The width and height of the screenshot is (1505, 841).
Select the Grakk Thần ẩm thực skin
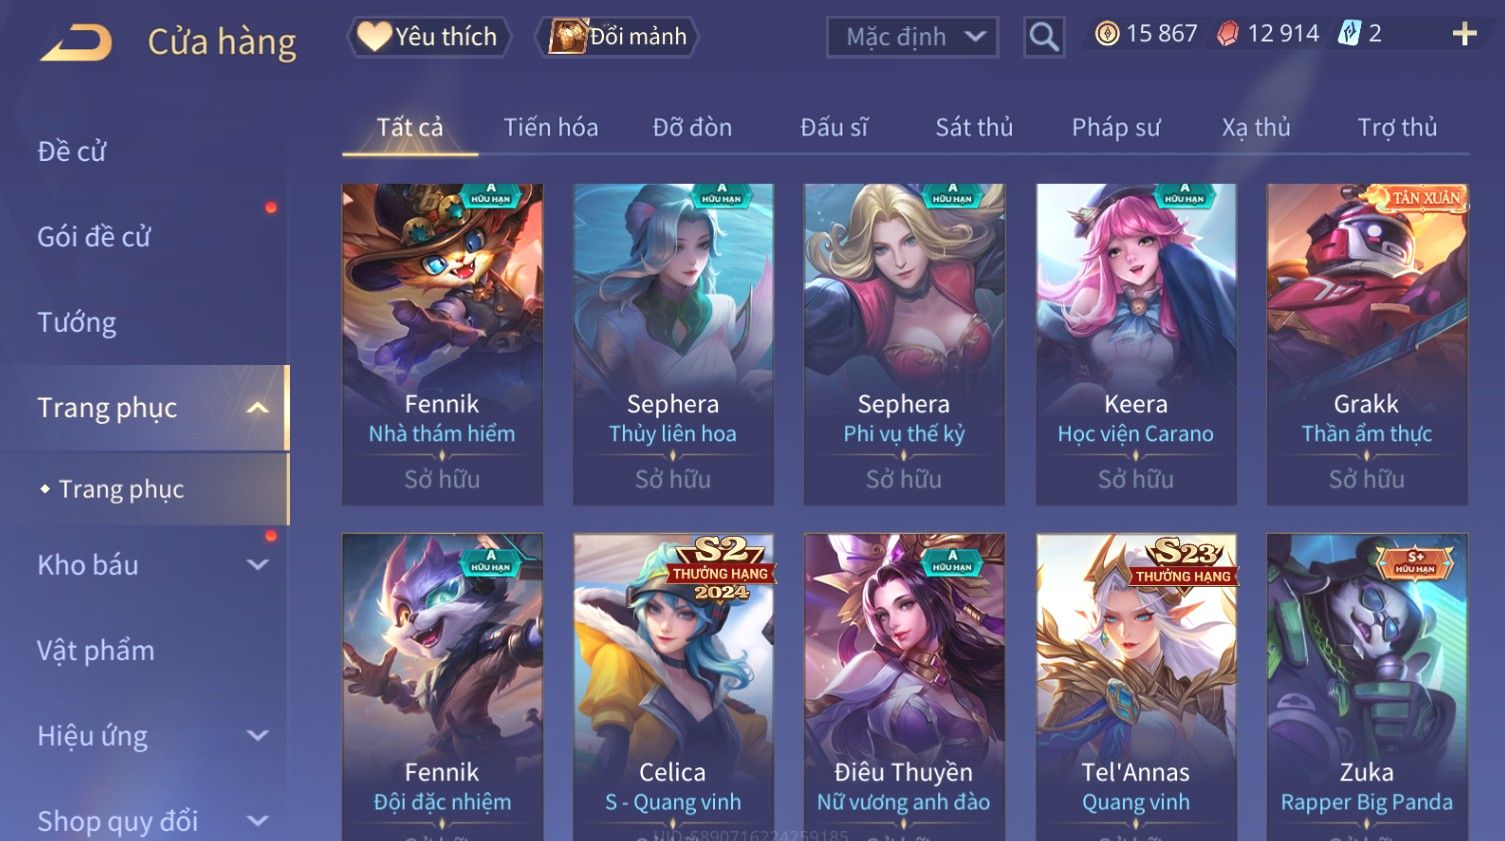1366,344
